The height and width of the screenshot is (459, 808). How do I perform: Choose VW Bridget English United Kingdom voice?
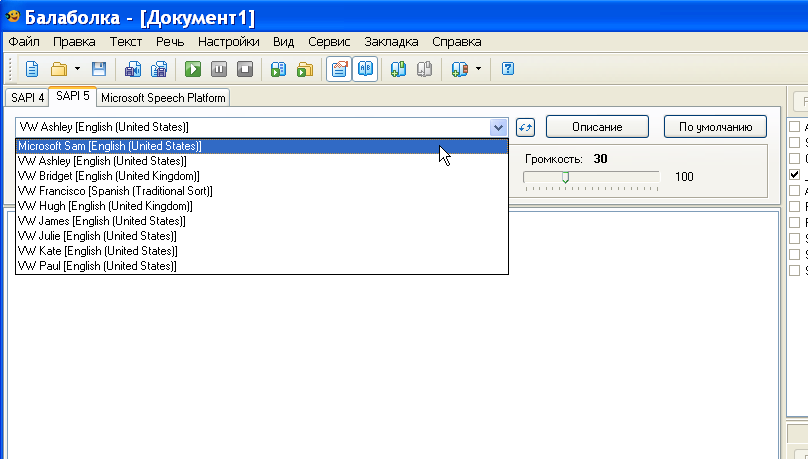262,176
